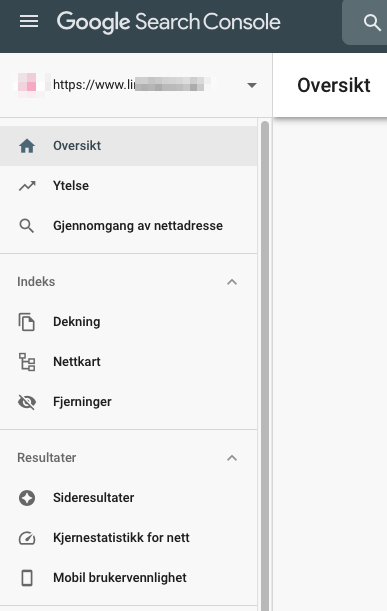The height and width of the screenshot is (611, 387).
Task: Click the Google Search Console logo
Action: (x=168, y=22)
